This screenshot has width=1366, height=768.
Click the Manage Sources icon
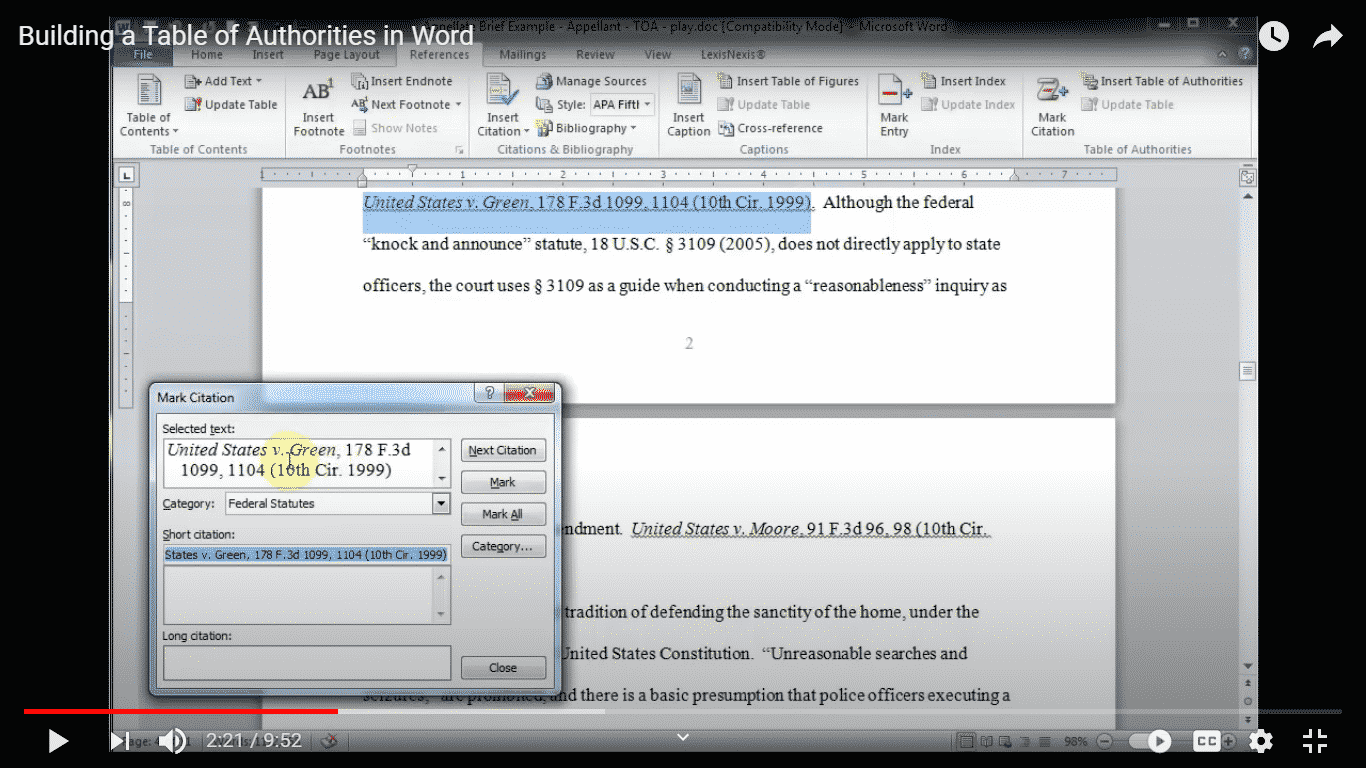[x=592, y=81]
